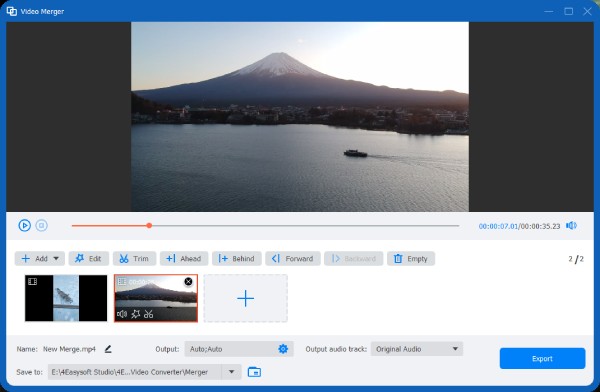Maximize the Video Merger window

tap(569, 11)
